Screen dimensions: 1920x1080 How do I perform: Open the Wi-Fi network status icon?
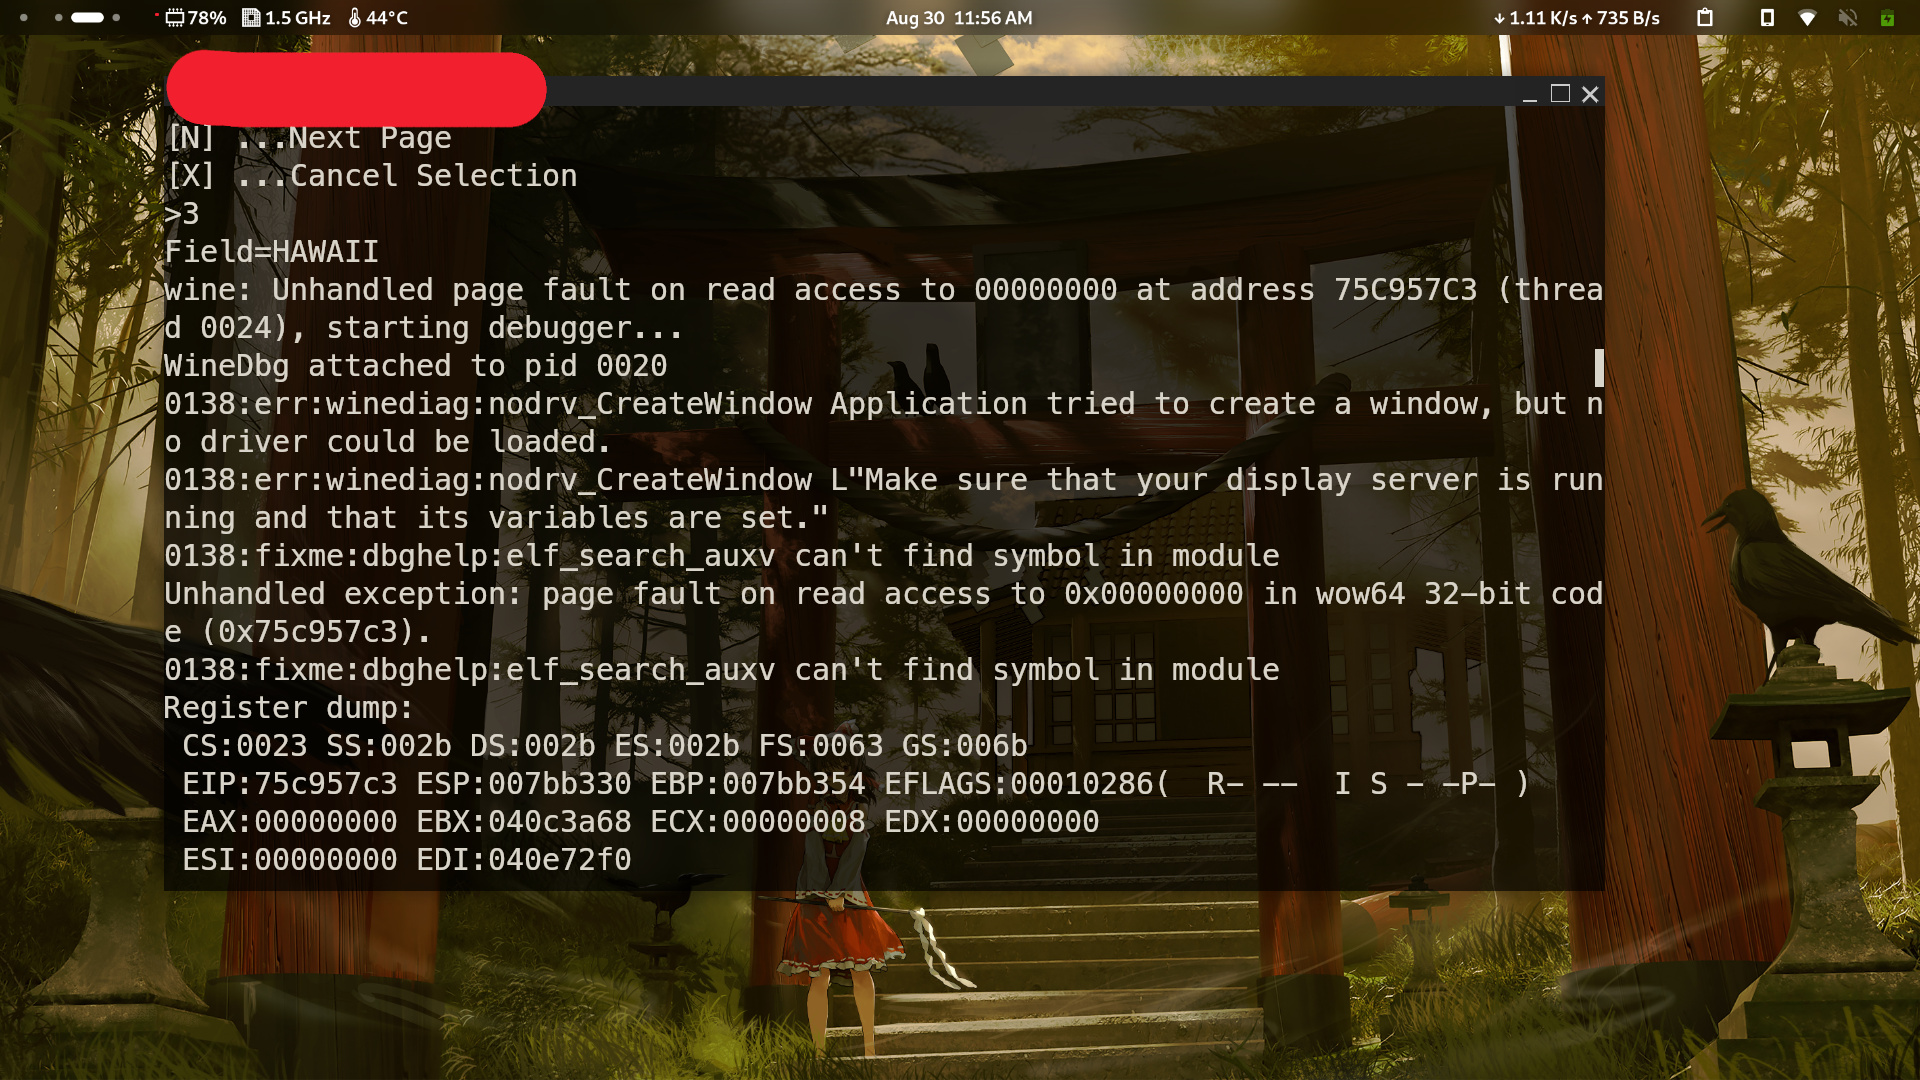1807,17
